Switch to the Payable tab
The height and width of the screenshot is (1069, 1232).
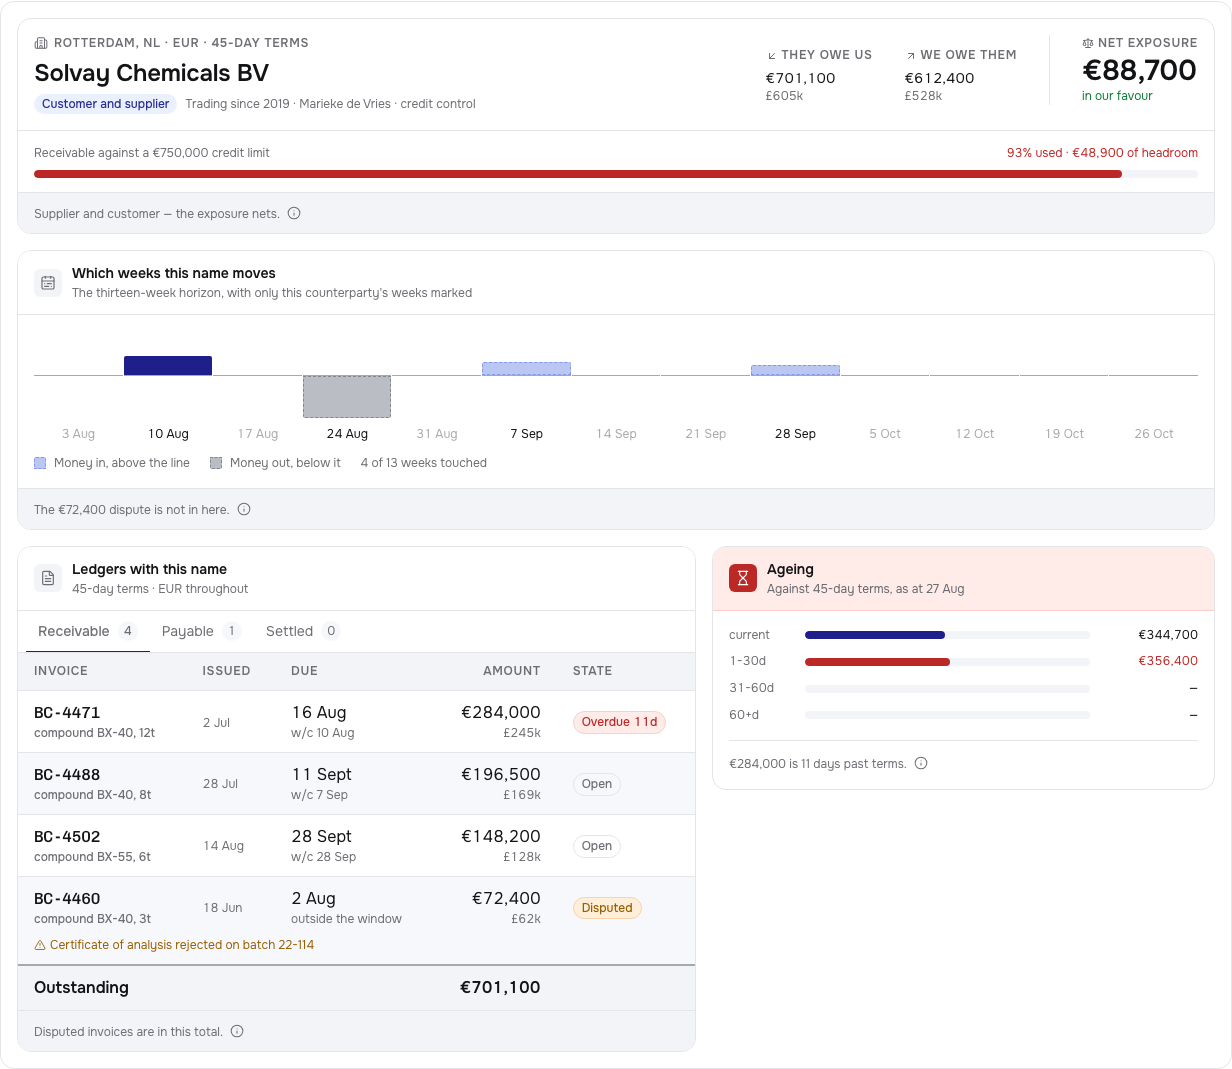click(200, 631)
